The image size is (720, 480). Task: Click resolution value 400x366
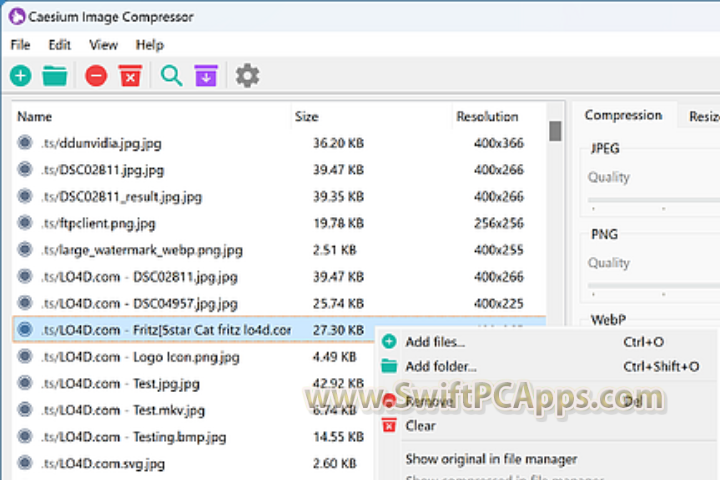(499, 143)
